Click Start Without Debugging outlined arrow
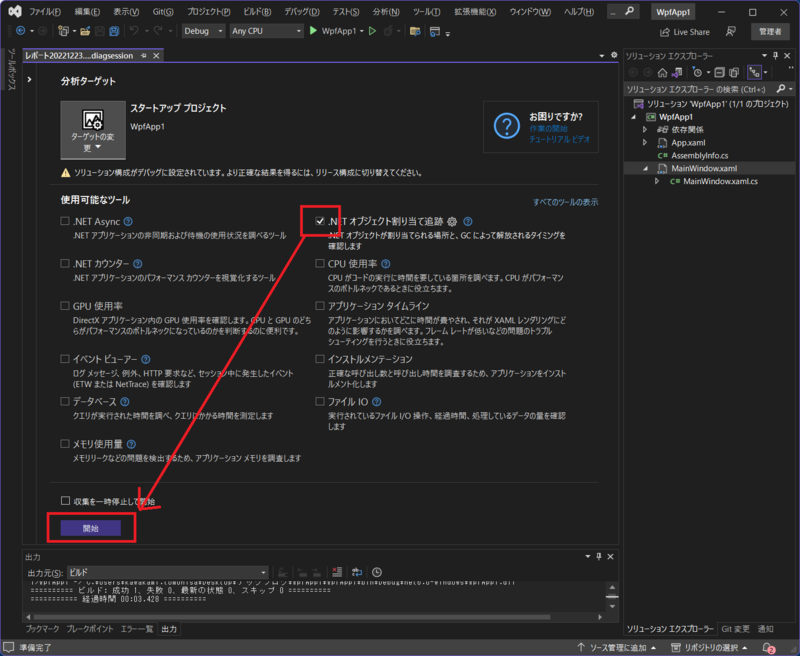The height and width of the screenshot is (656, 800). (372, 31)
